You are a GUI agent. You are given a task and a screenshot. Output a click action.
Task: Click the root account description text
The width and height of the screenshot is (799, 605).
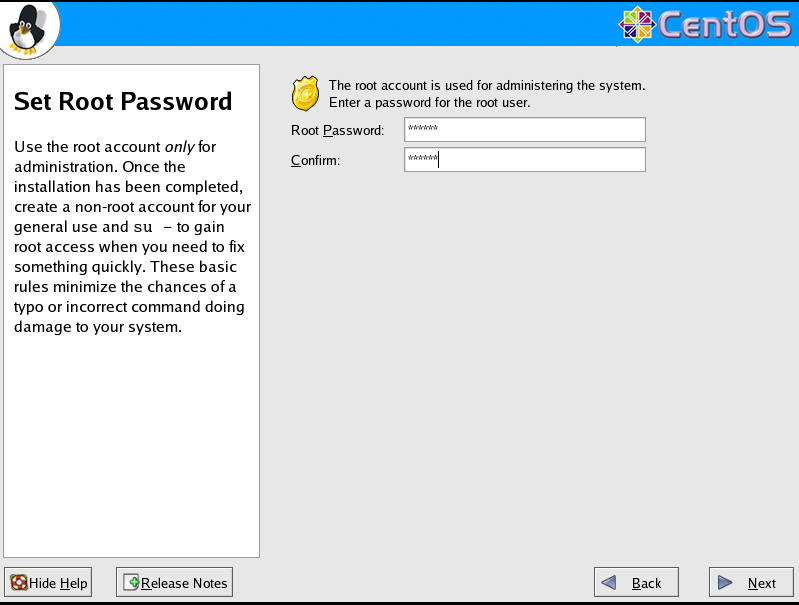point(487,94)
